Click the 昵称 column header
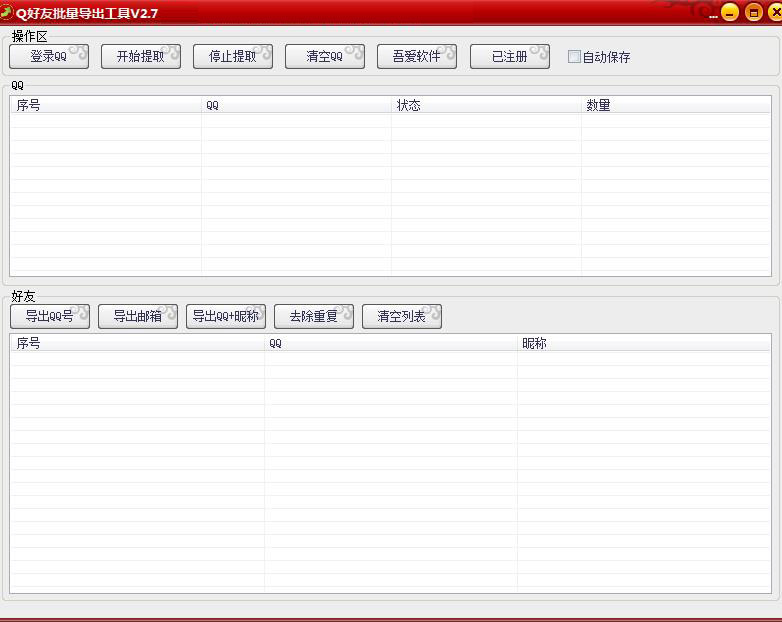The height and width of the screenshot is (622, 782). [644, 343]
